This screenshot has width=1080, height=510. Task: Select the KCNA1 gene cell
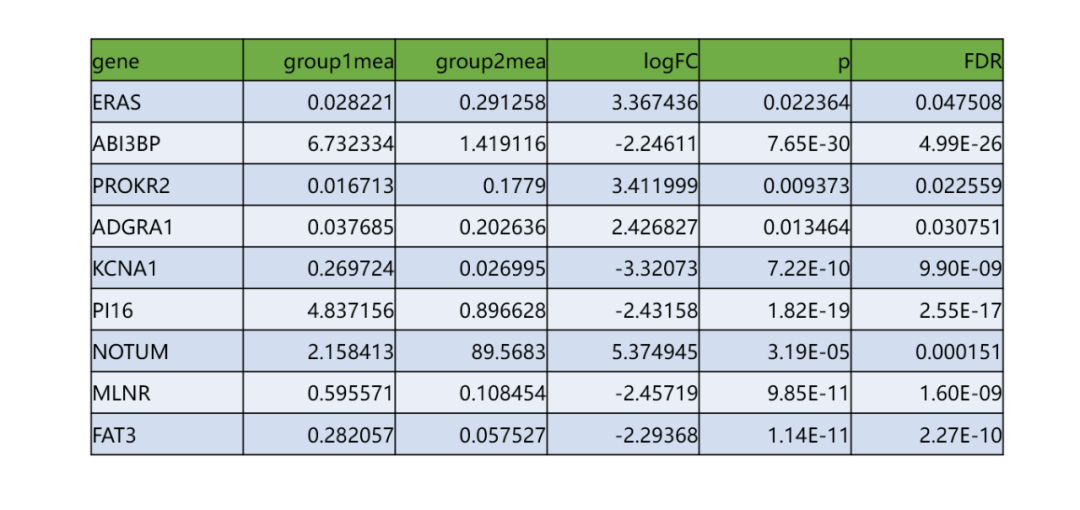[x=167, y=268]
